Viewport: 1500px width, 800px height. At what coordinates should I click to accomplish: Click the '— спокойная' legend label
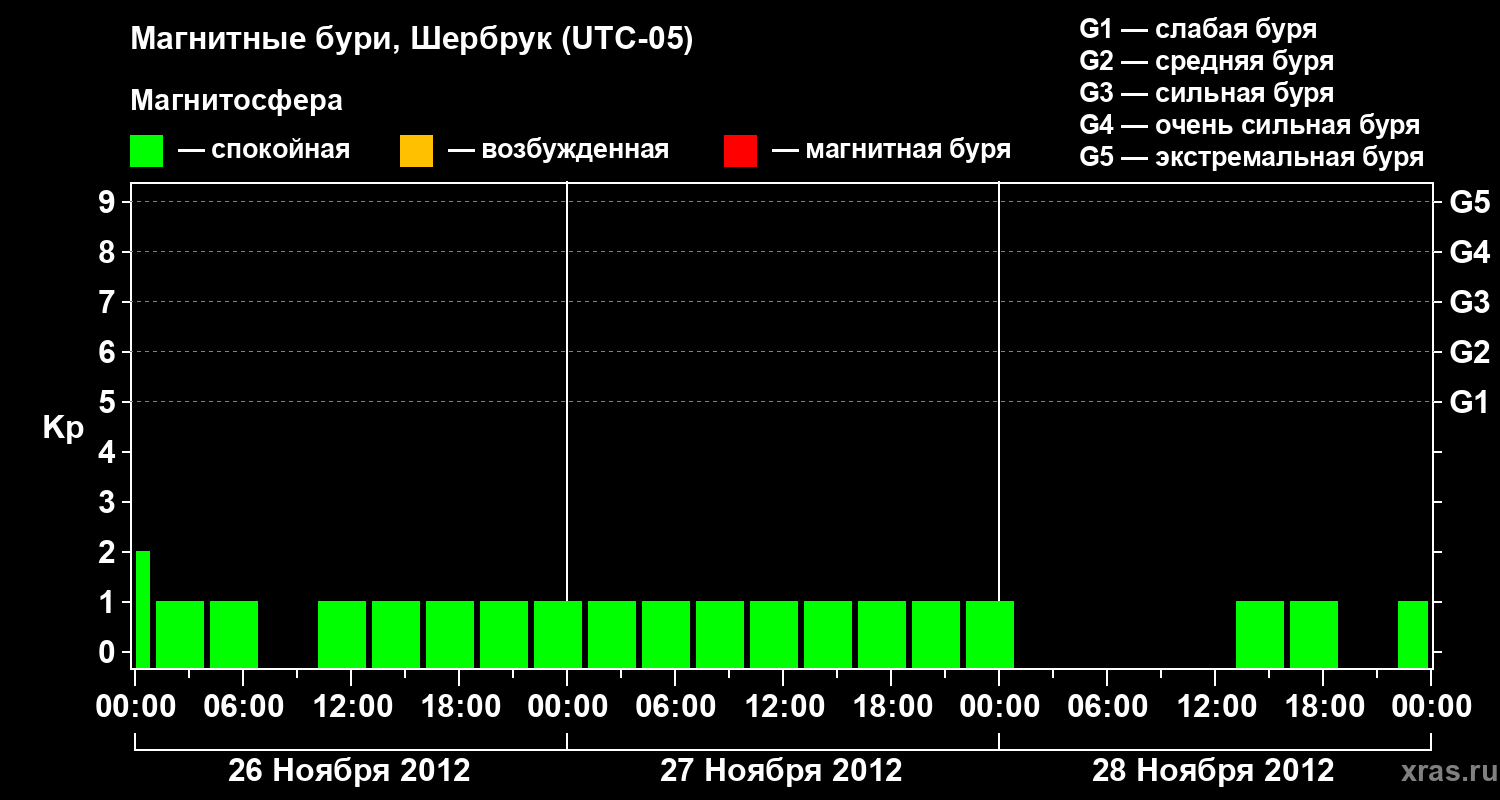[264, 150]
